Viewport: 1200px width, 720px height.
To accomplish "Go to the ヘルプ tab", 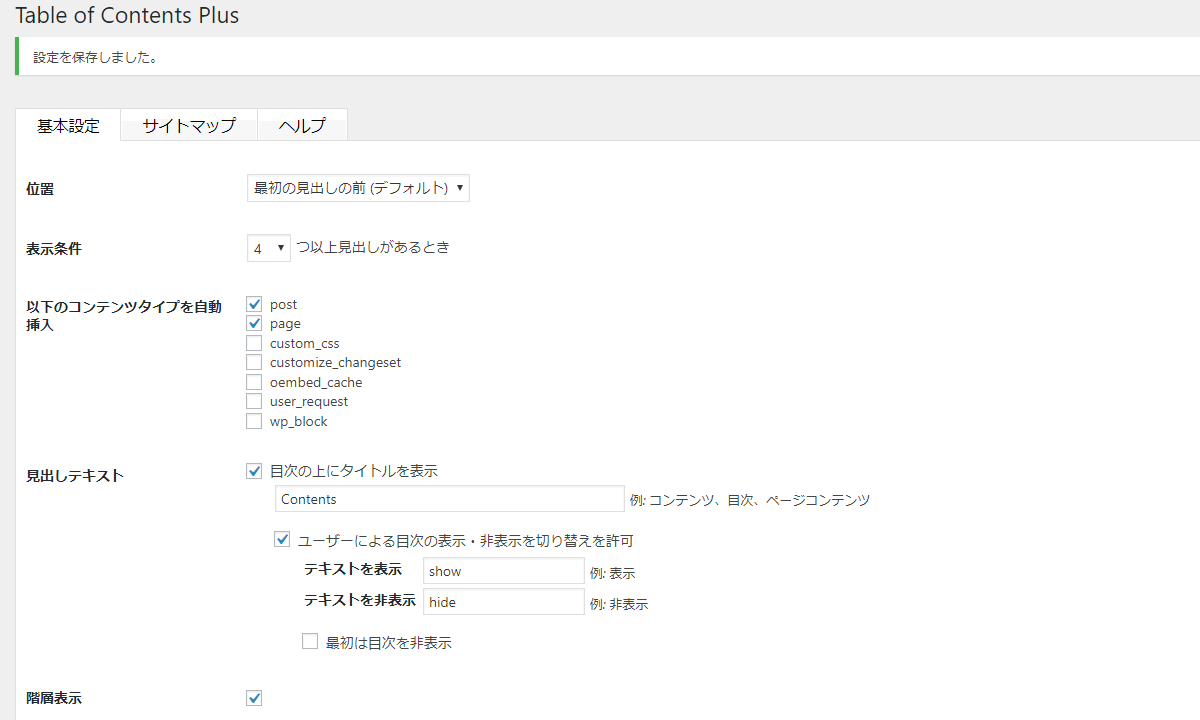I will point(302,126).
